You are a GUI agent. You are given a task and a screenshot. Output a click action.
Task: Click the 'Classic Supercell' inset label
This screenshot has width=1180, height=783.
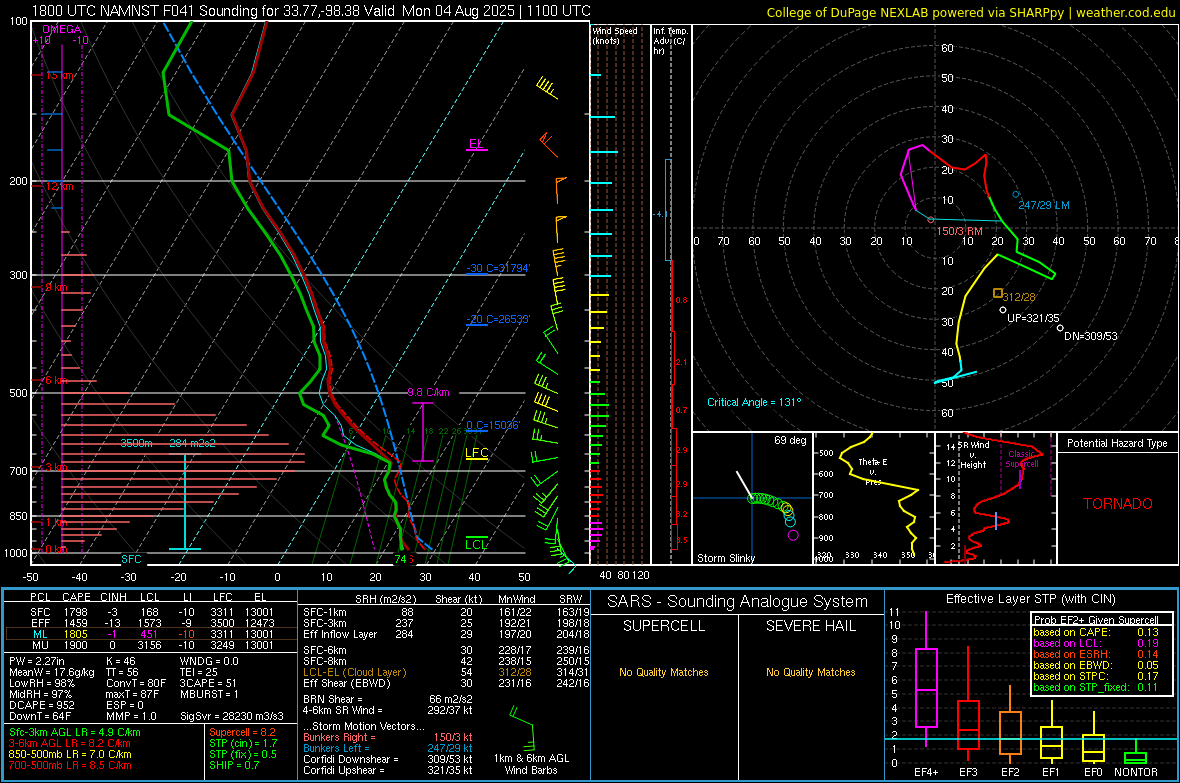tap(1022, 459)
